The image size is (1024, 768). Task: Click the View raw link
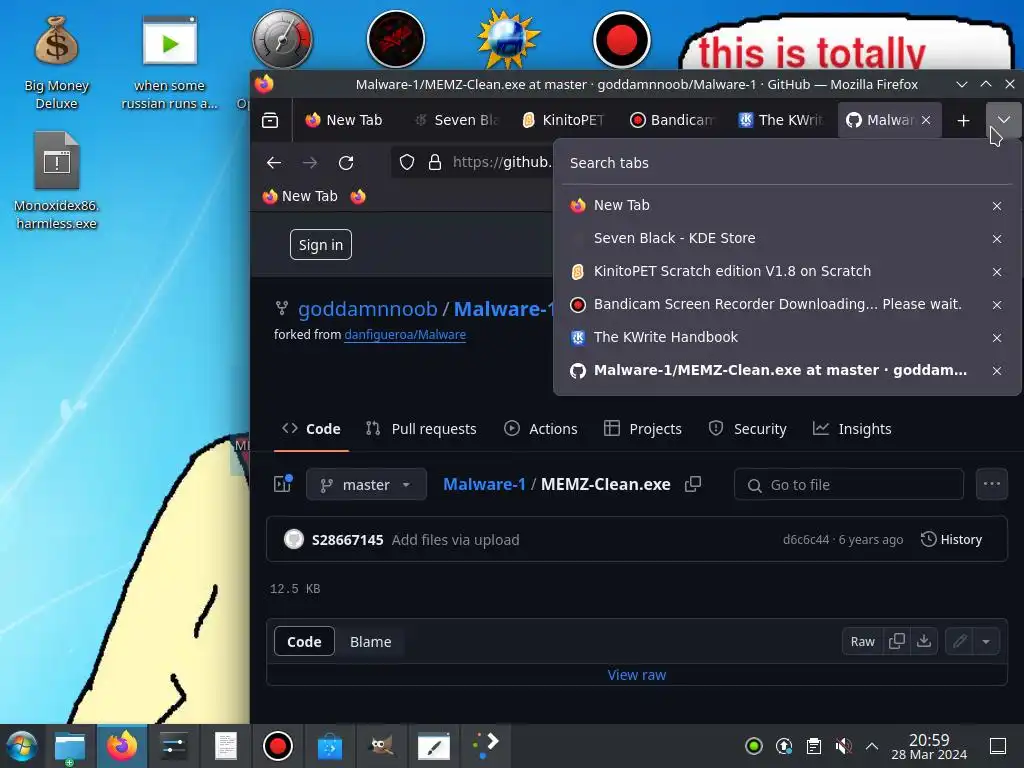pyautogui.click(x=637, y=675)
